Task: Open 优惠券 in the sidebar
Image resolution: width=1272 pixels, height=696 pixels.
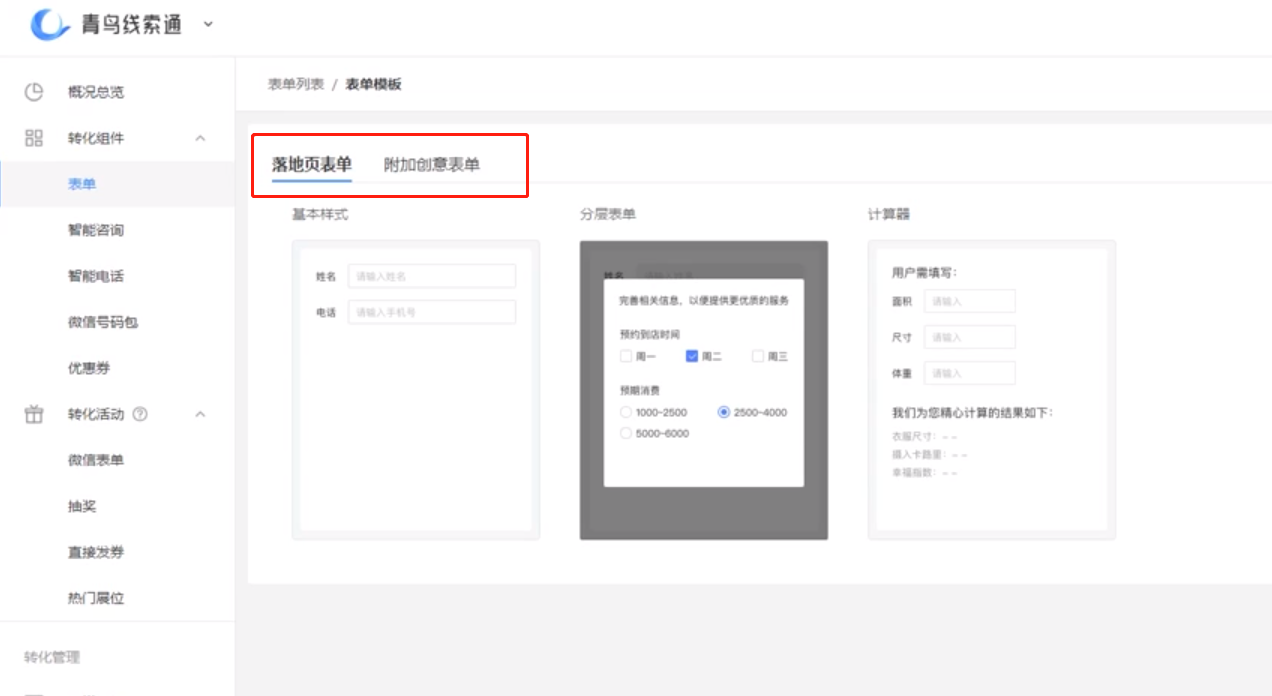Action: click(x=89, y=368)
